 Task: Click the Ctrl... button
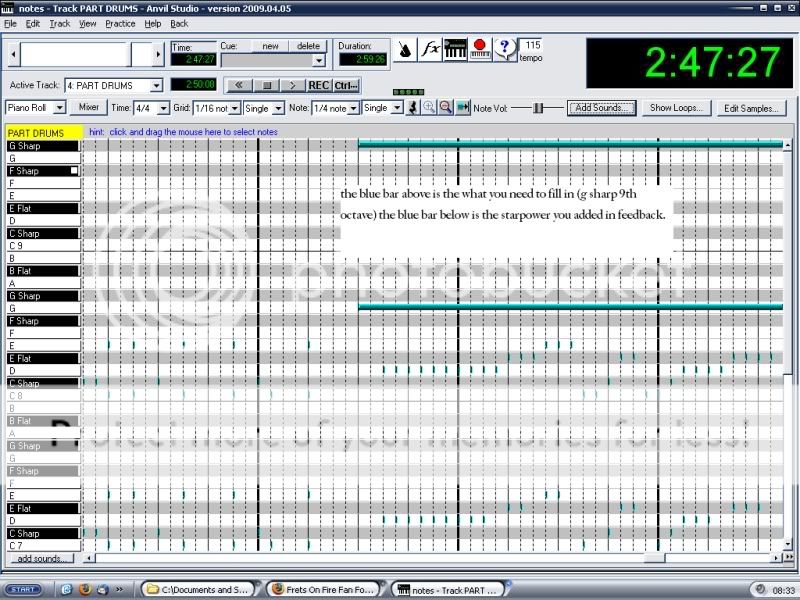click(346, 85)
